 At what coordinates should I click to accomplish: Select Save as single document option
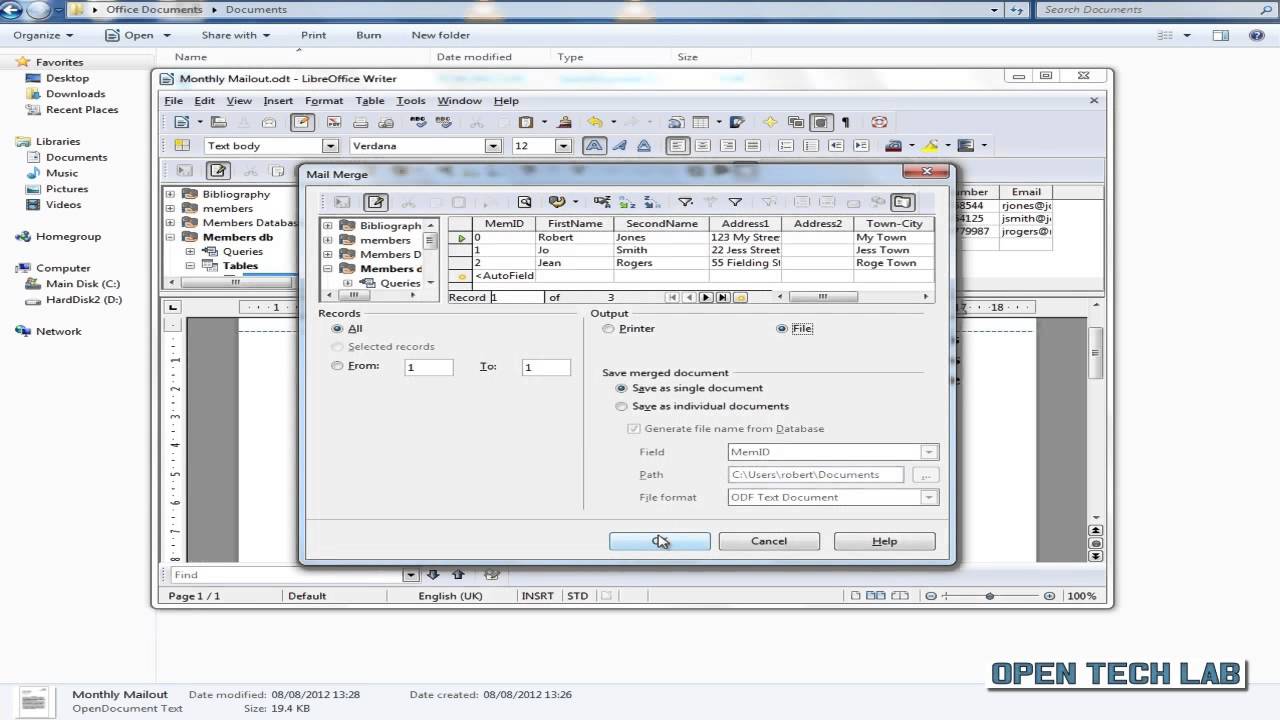point(622,388)
